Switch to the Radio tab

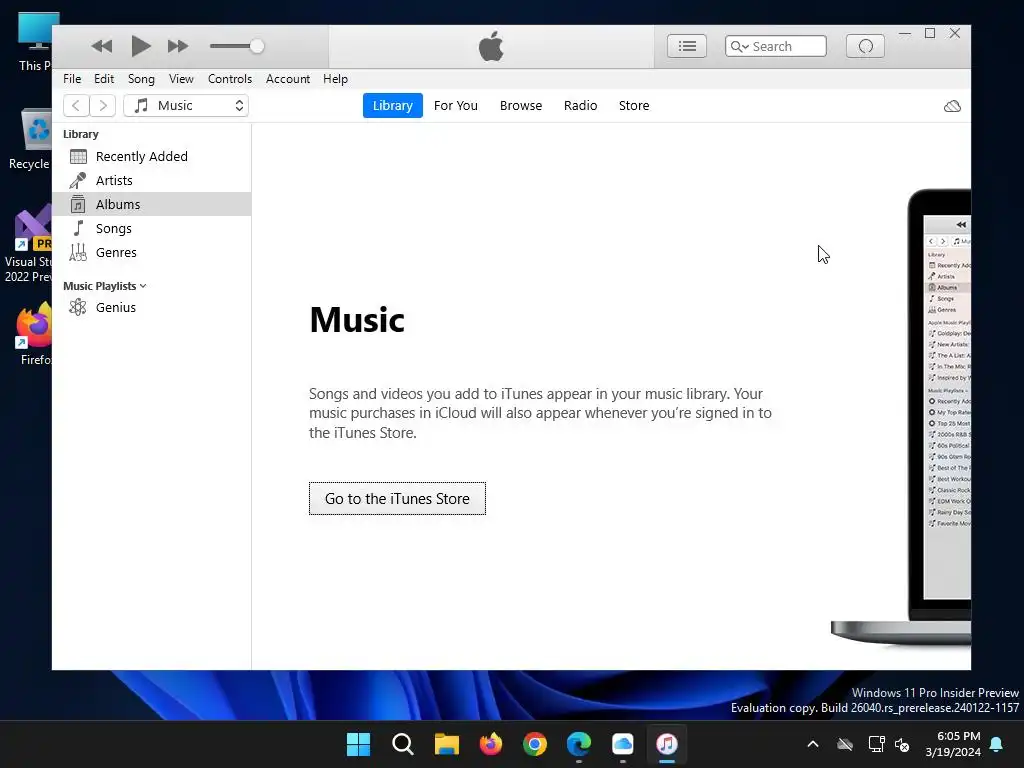pos(581,106)
